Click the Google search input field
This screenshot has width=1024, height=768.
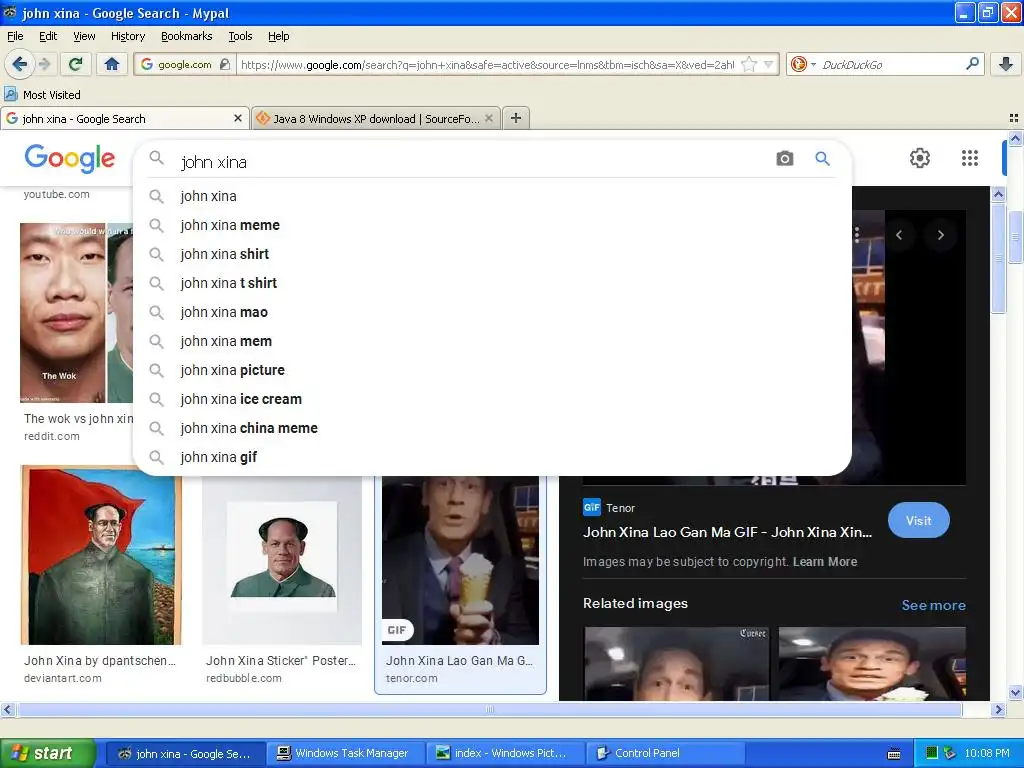coord(470,161)
